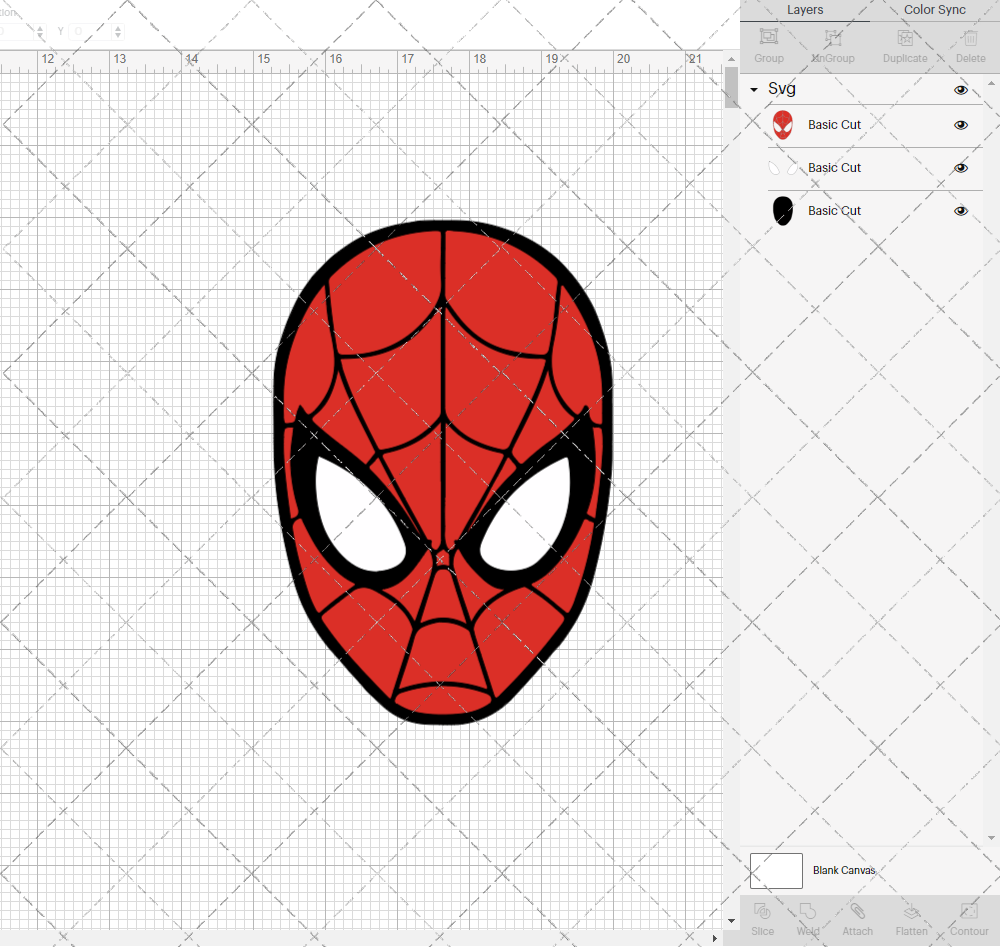Viewport: 1000px width, 947px height.
Task: Click the Delete trash icon
Action: click(x=970, y=38)
